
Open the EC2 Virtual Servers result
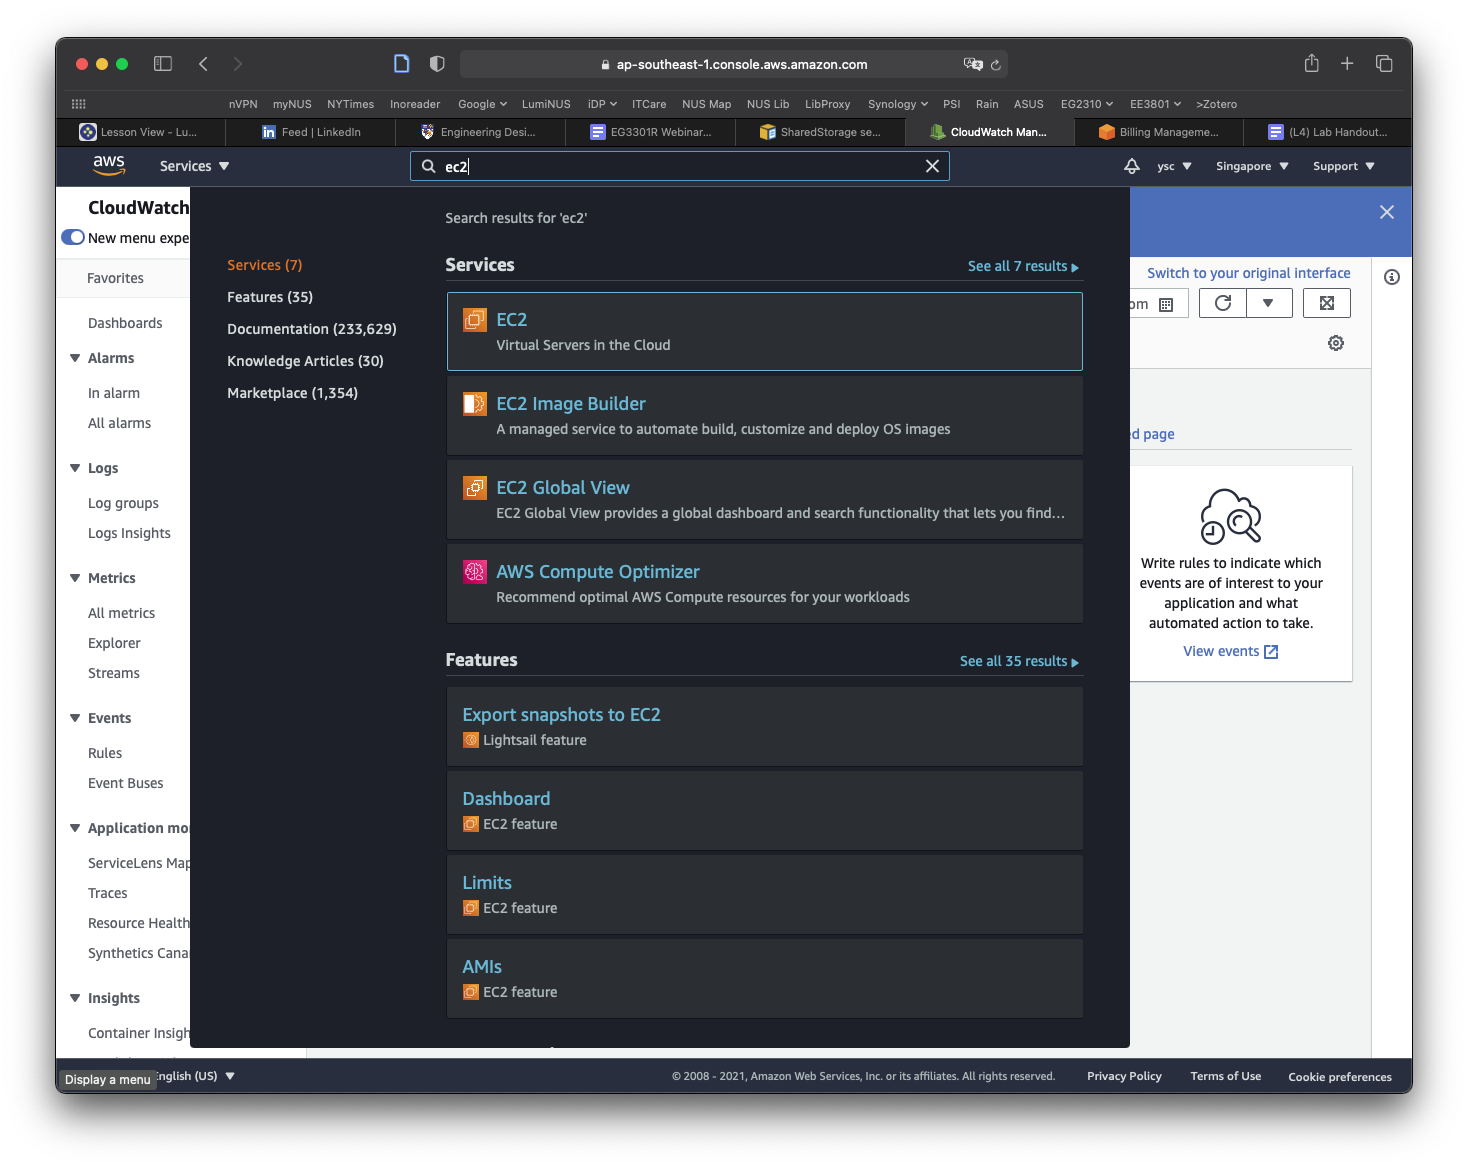[x=764, y=331]
